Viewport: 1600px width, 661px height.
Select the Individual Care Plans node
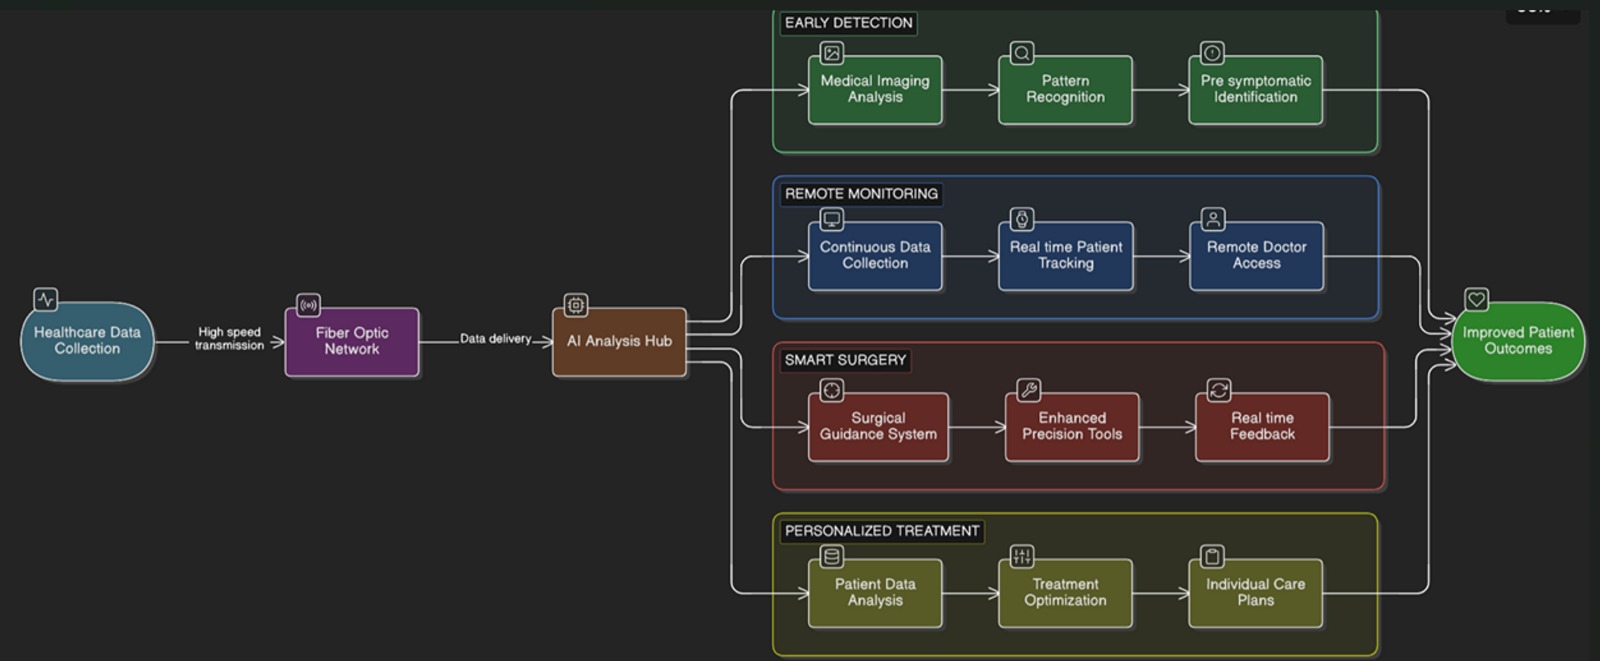click(x=1255, y=593)
